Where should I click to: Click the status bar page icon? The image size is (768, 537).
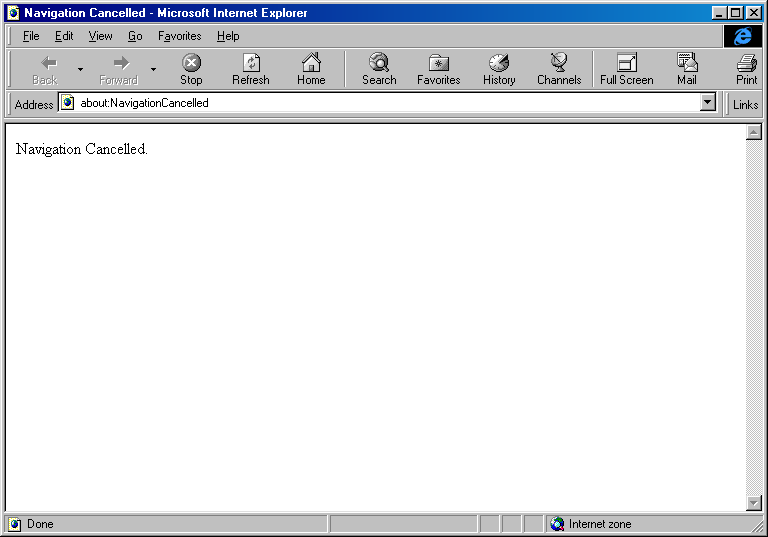click(x=15, y=524)
